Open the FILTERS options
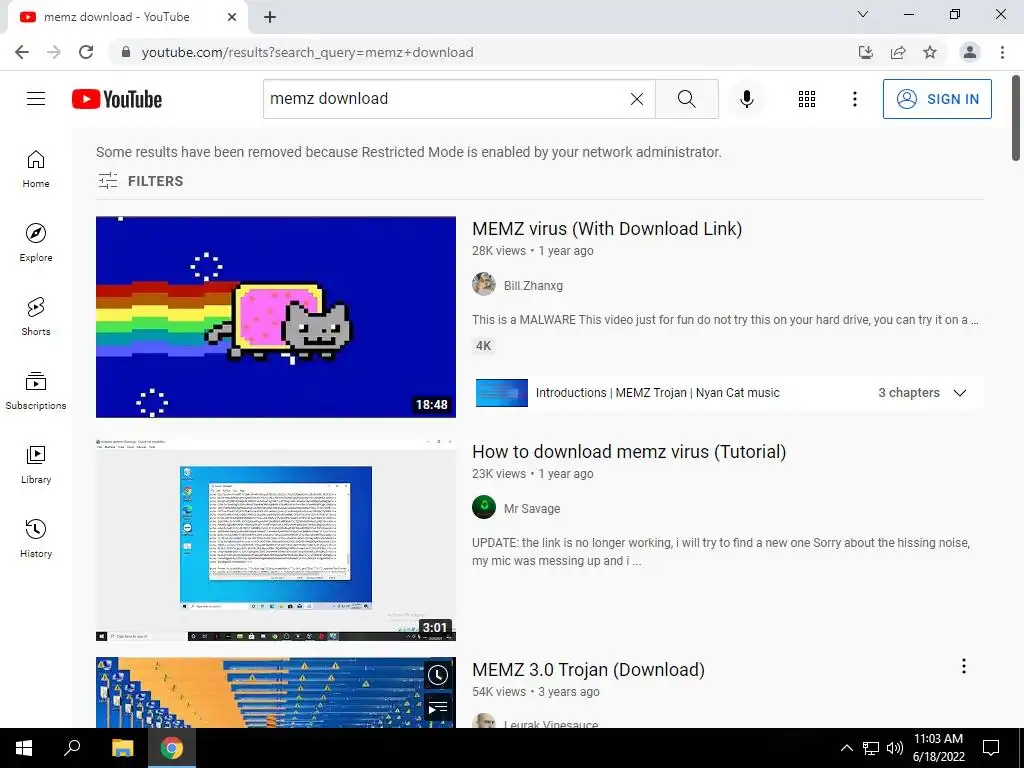 [140, 181]
